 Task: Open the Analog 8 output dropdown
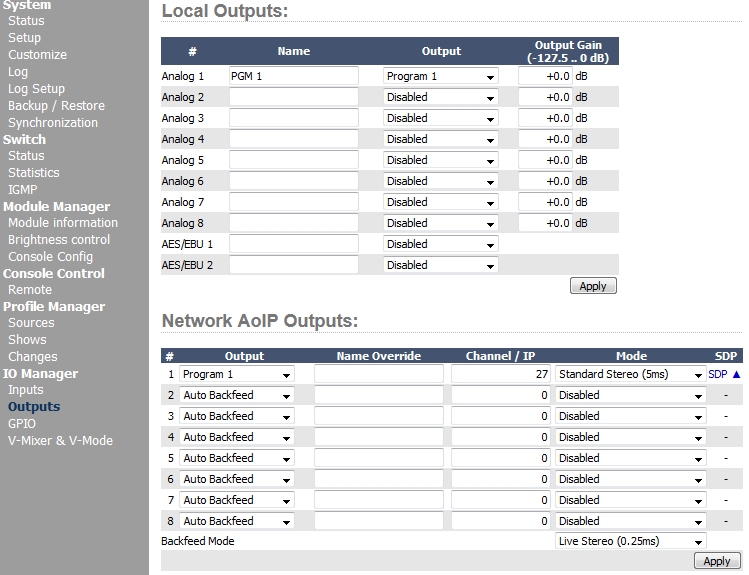[440, 223]
